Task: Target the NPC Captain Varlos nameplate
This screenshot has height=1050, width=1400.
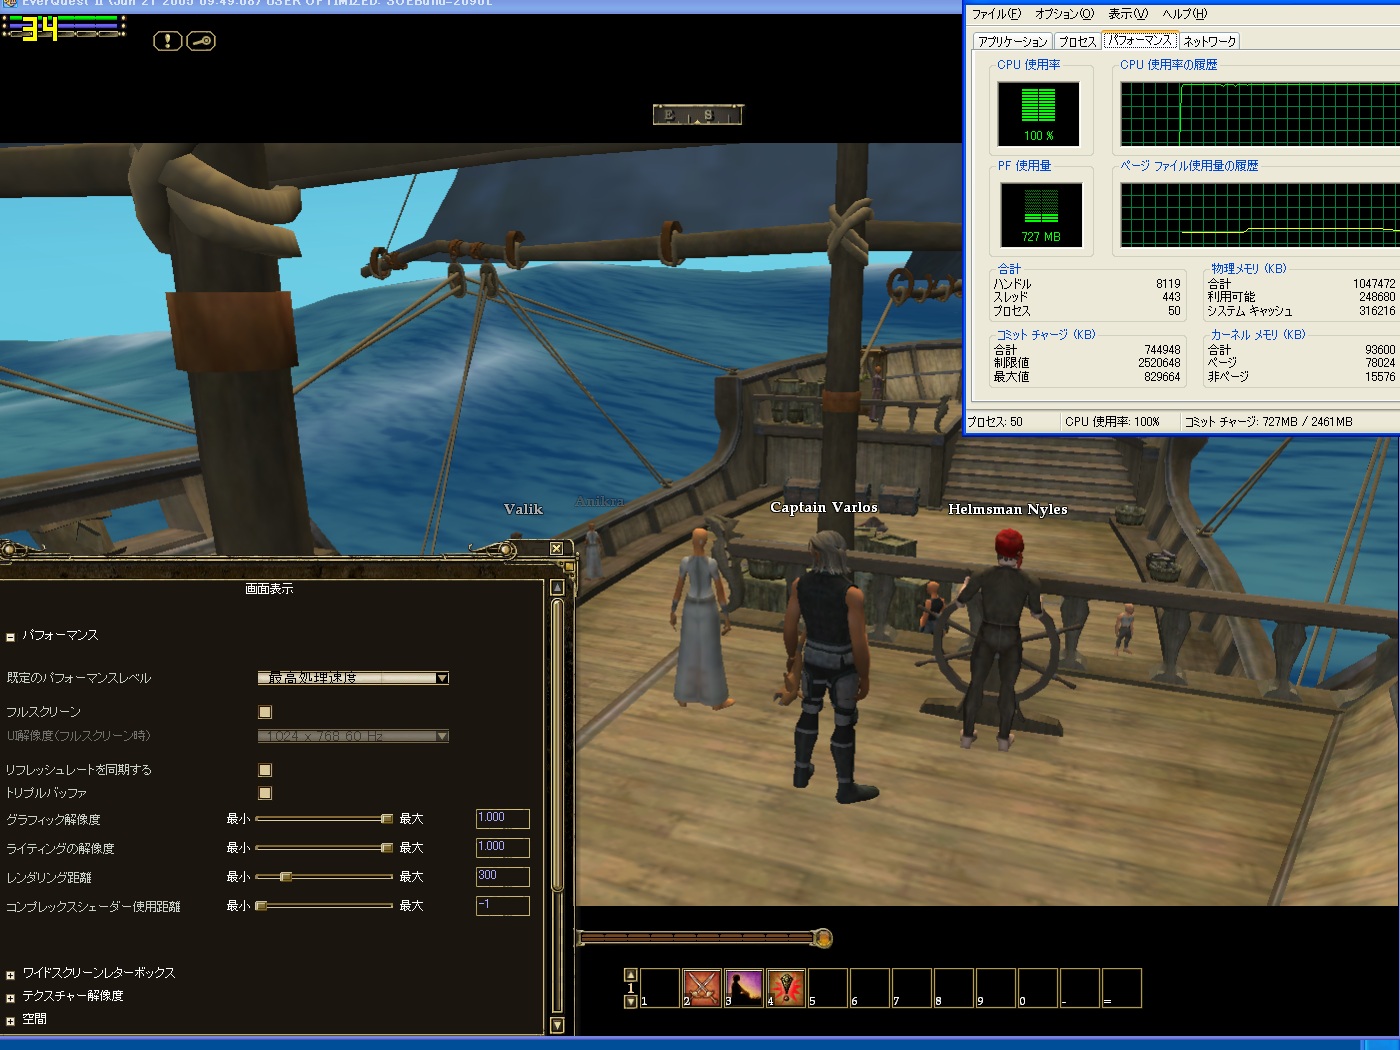Action: click(824, 508)
